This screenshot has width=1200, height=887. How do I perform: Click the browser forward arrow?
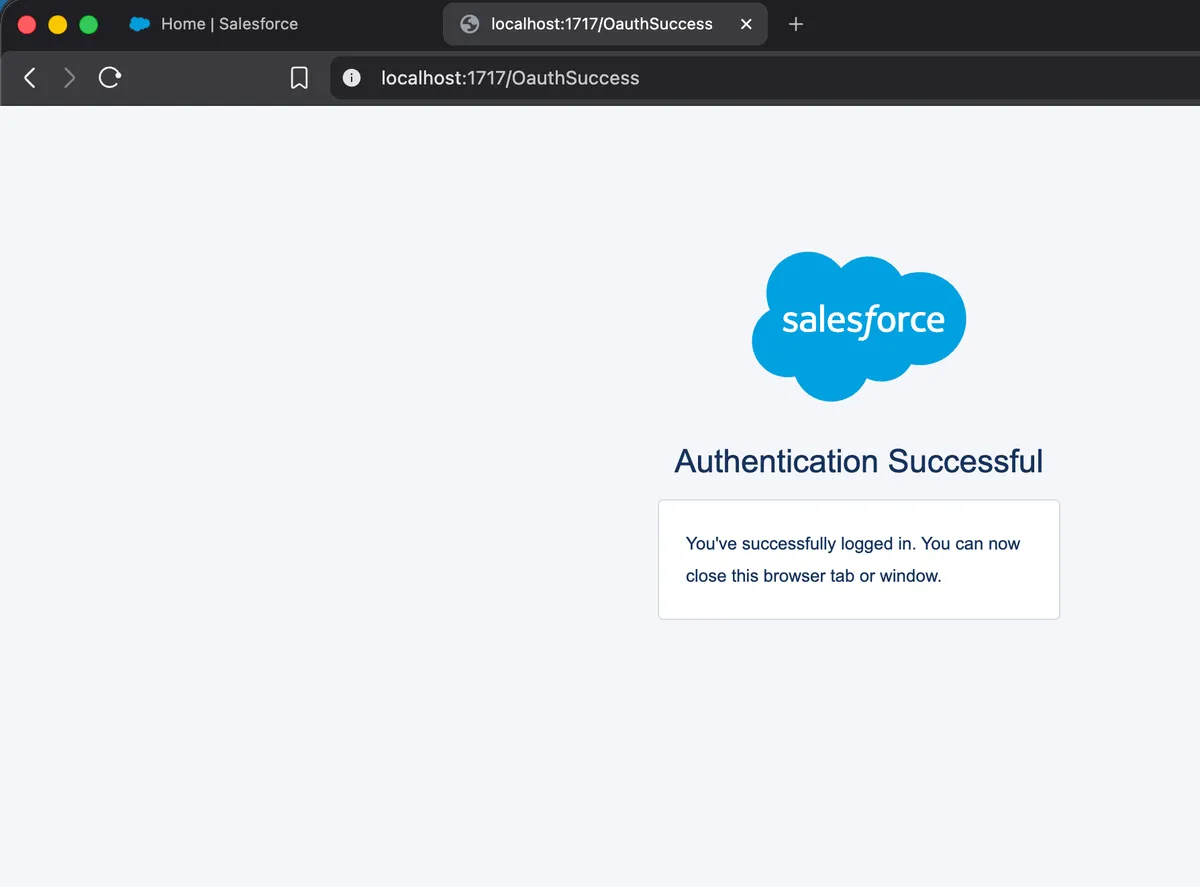[69, 78]
